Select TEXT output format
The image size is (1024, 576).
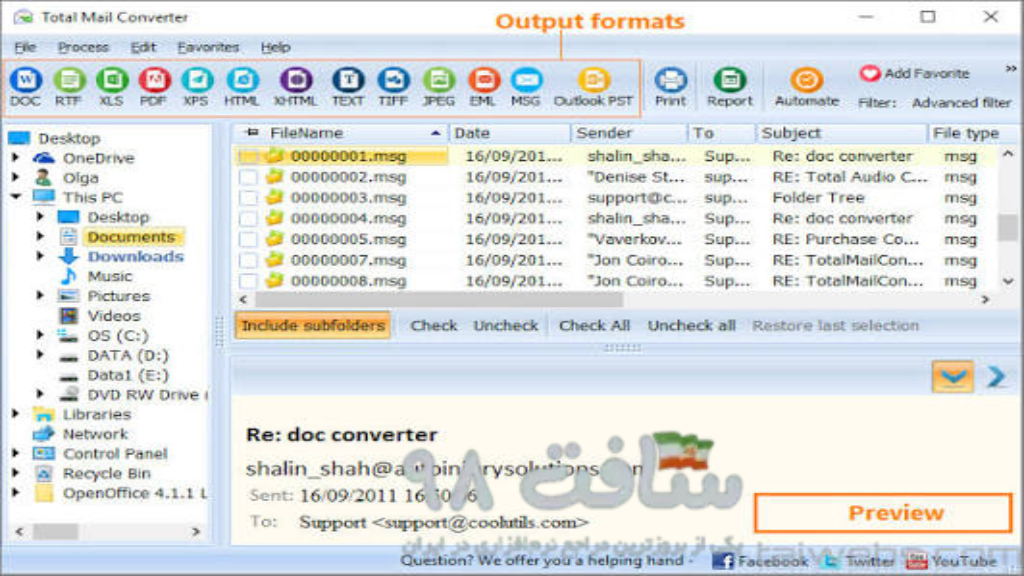point(348,87)
